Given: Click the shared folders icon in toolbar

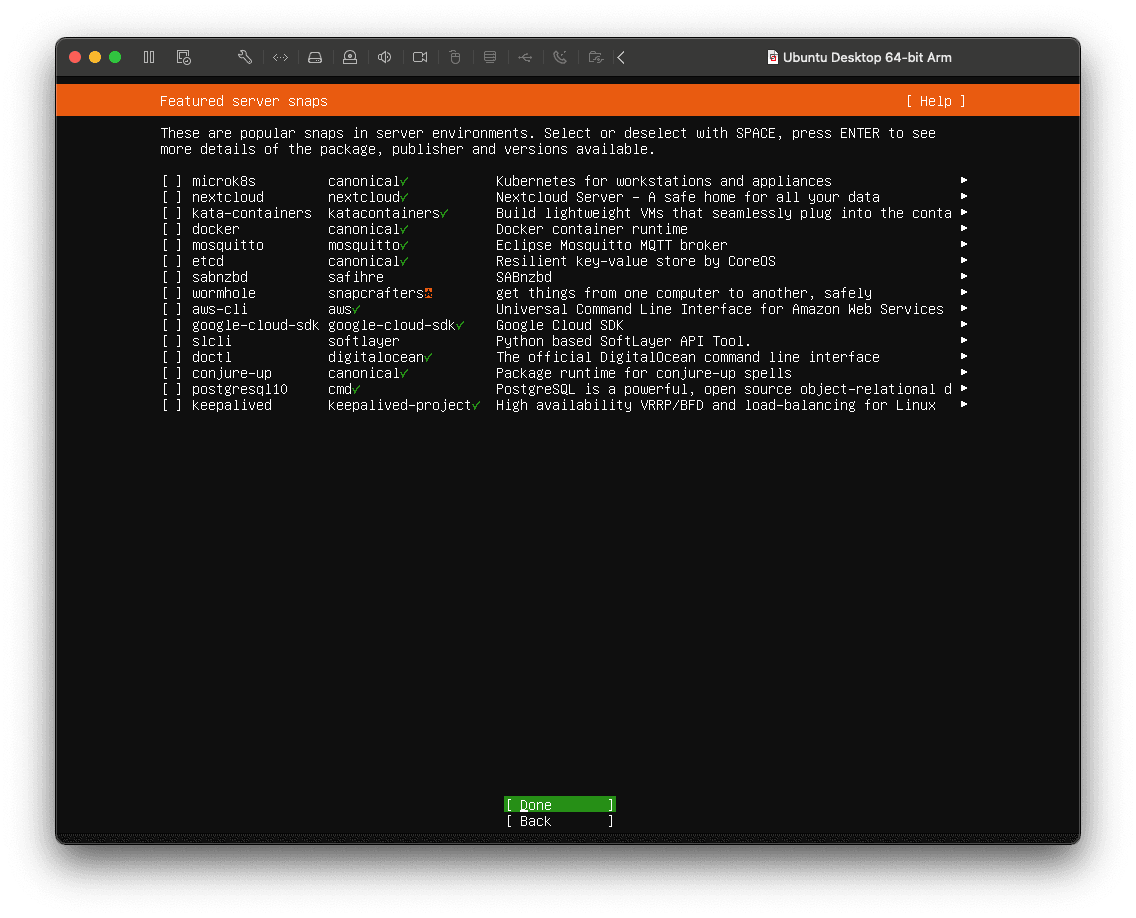Looking at the screenshot, I should point(596,57).
